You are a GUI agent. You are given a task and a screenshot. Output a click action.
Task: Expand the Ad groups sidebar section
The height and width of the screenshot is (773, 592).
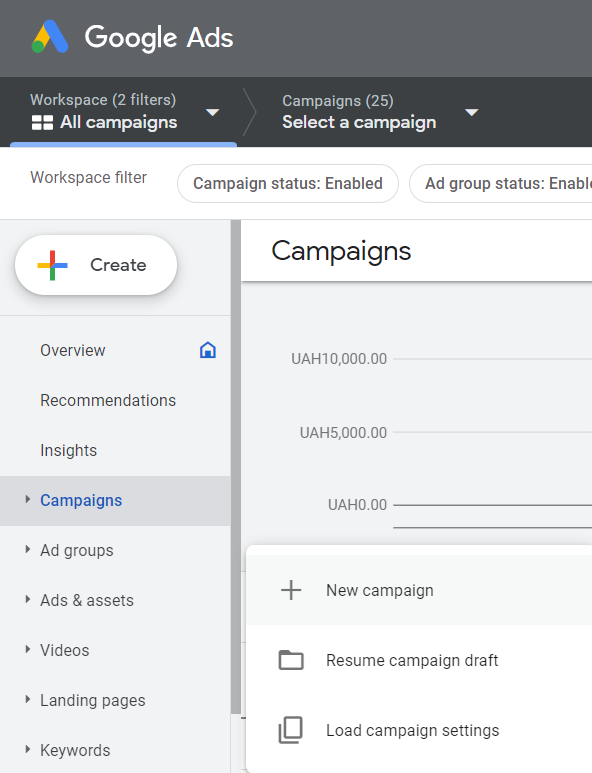point(28,550)
